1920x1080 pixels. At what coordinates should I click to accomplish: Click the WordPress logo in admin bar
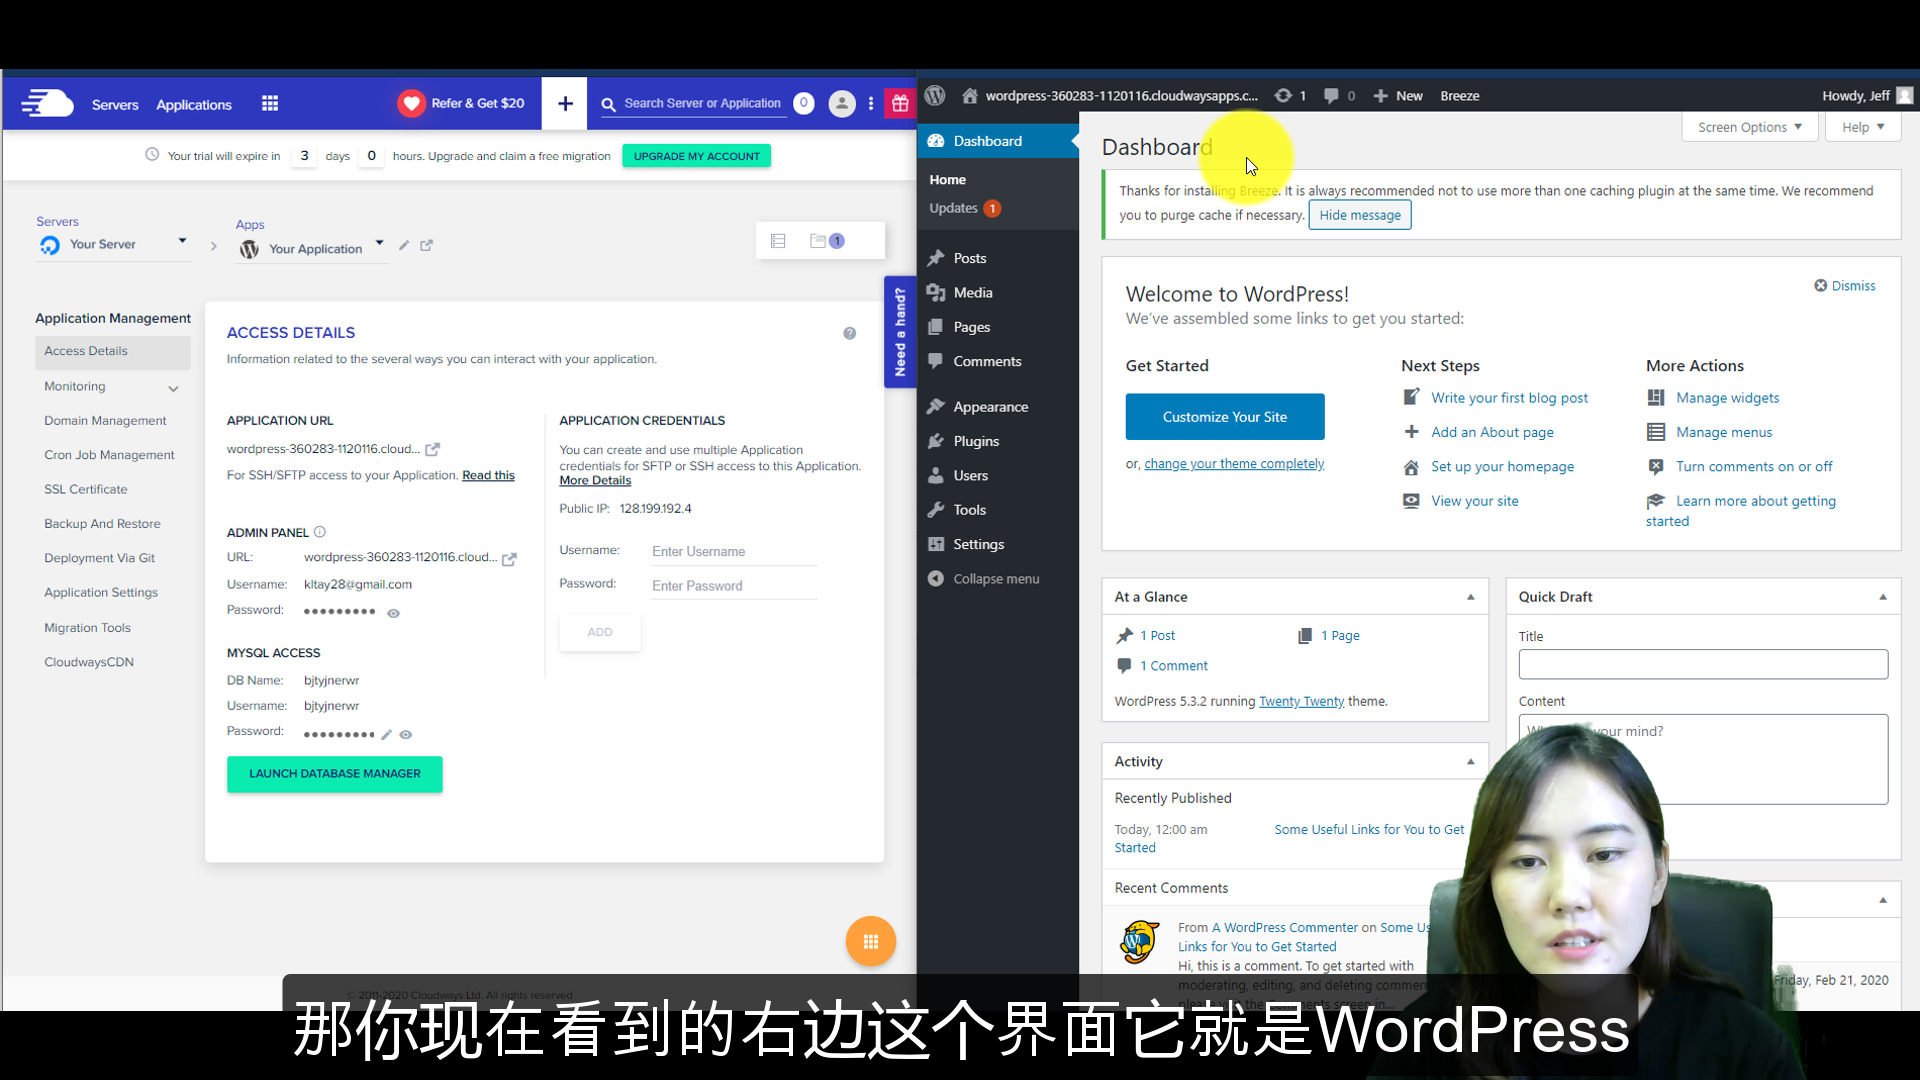[935, 96]
